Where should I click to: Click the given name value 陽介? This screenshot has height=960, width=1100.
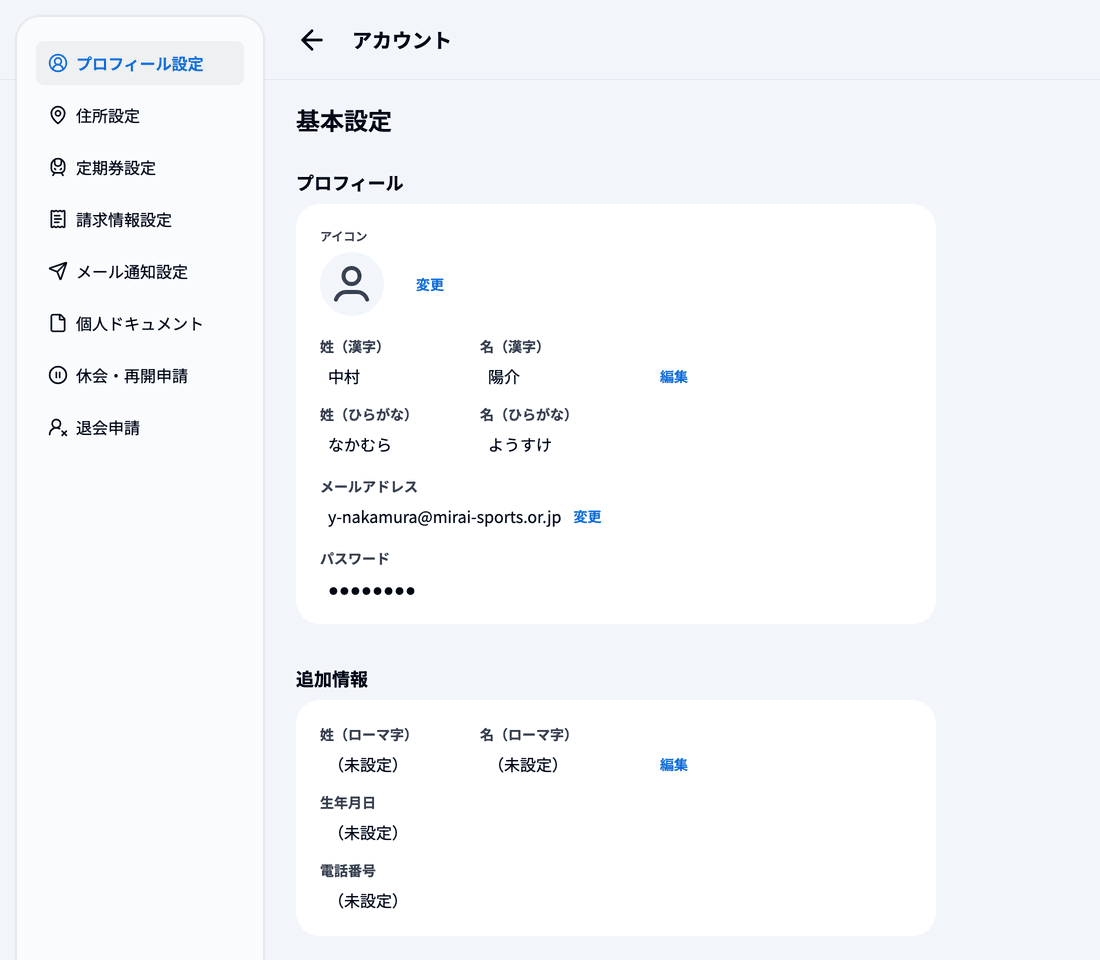pos(504,377)
